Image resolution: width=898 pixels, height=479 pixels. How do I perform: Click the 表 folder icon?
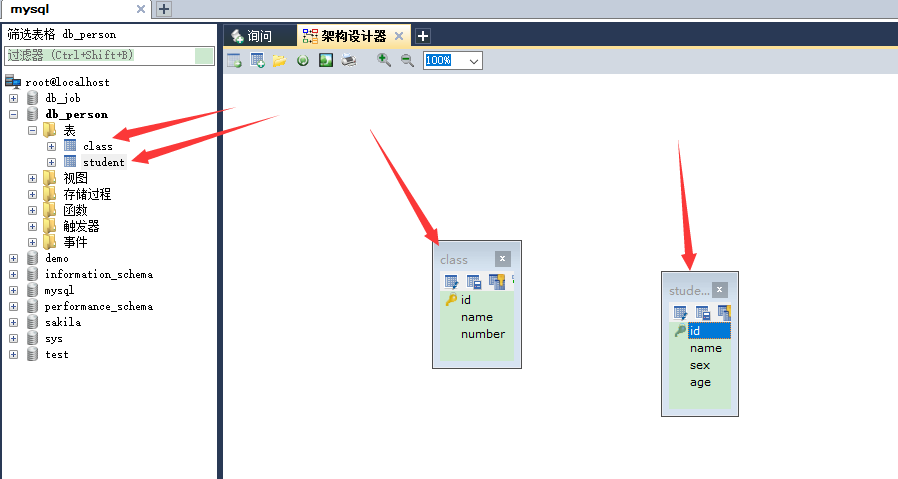point(50,130)
